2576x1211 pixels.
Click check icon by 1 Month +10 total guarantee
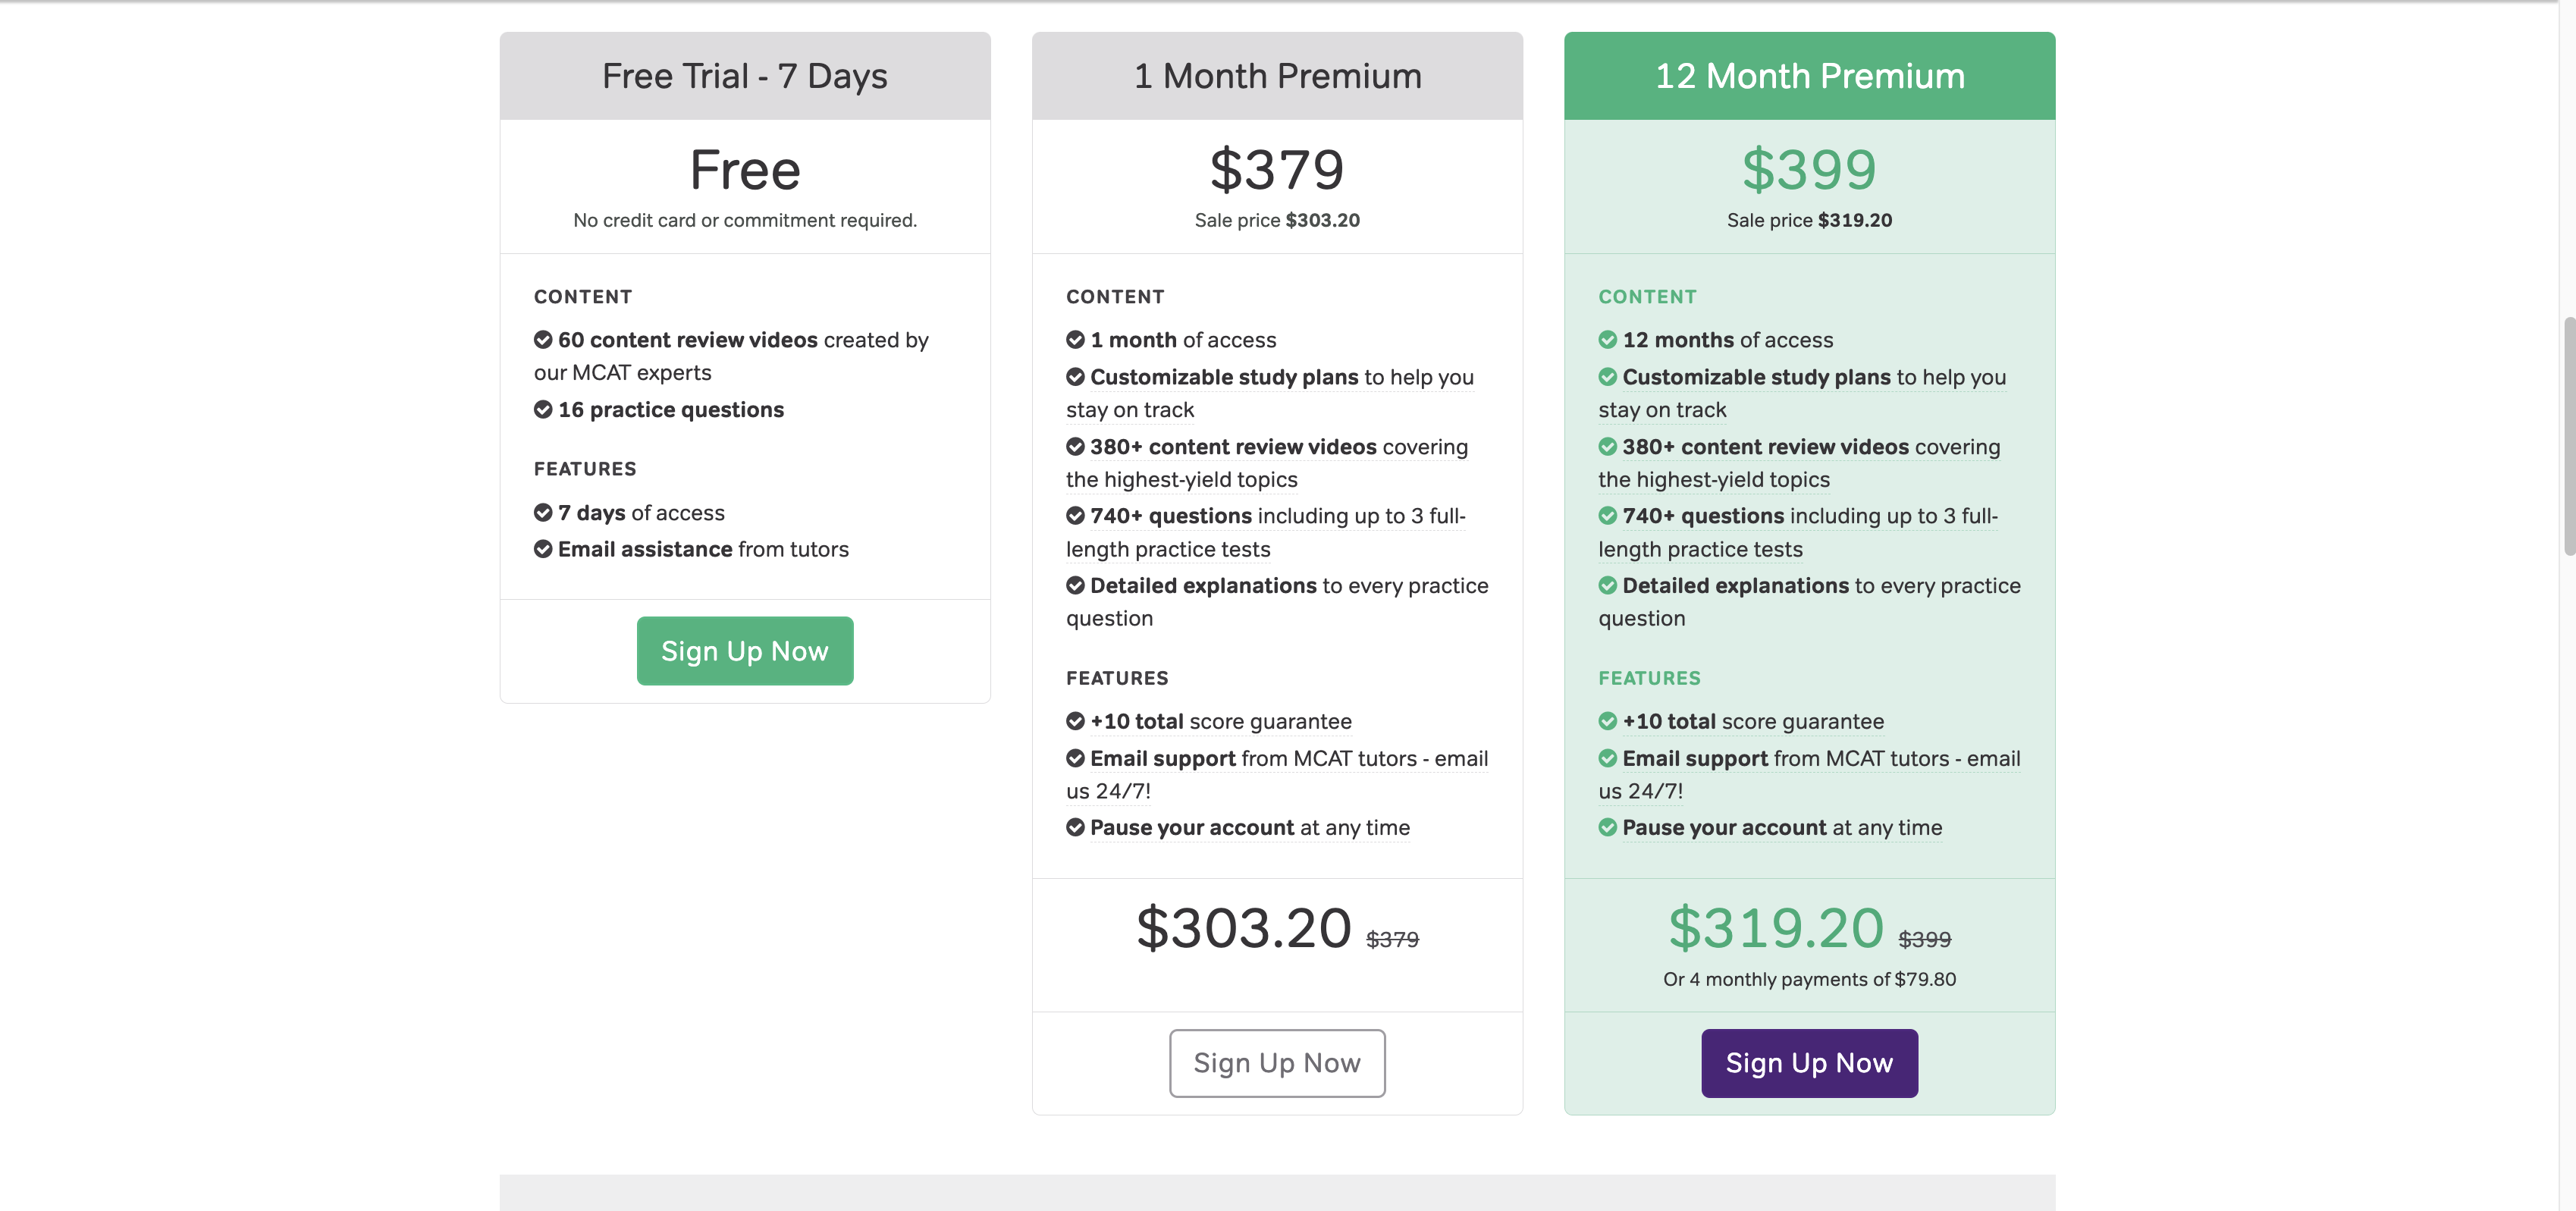pos(1075,721)
